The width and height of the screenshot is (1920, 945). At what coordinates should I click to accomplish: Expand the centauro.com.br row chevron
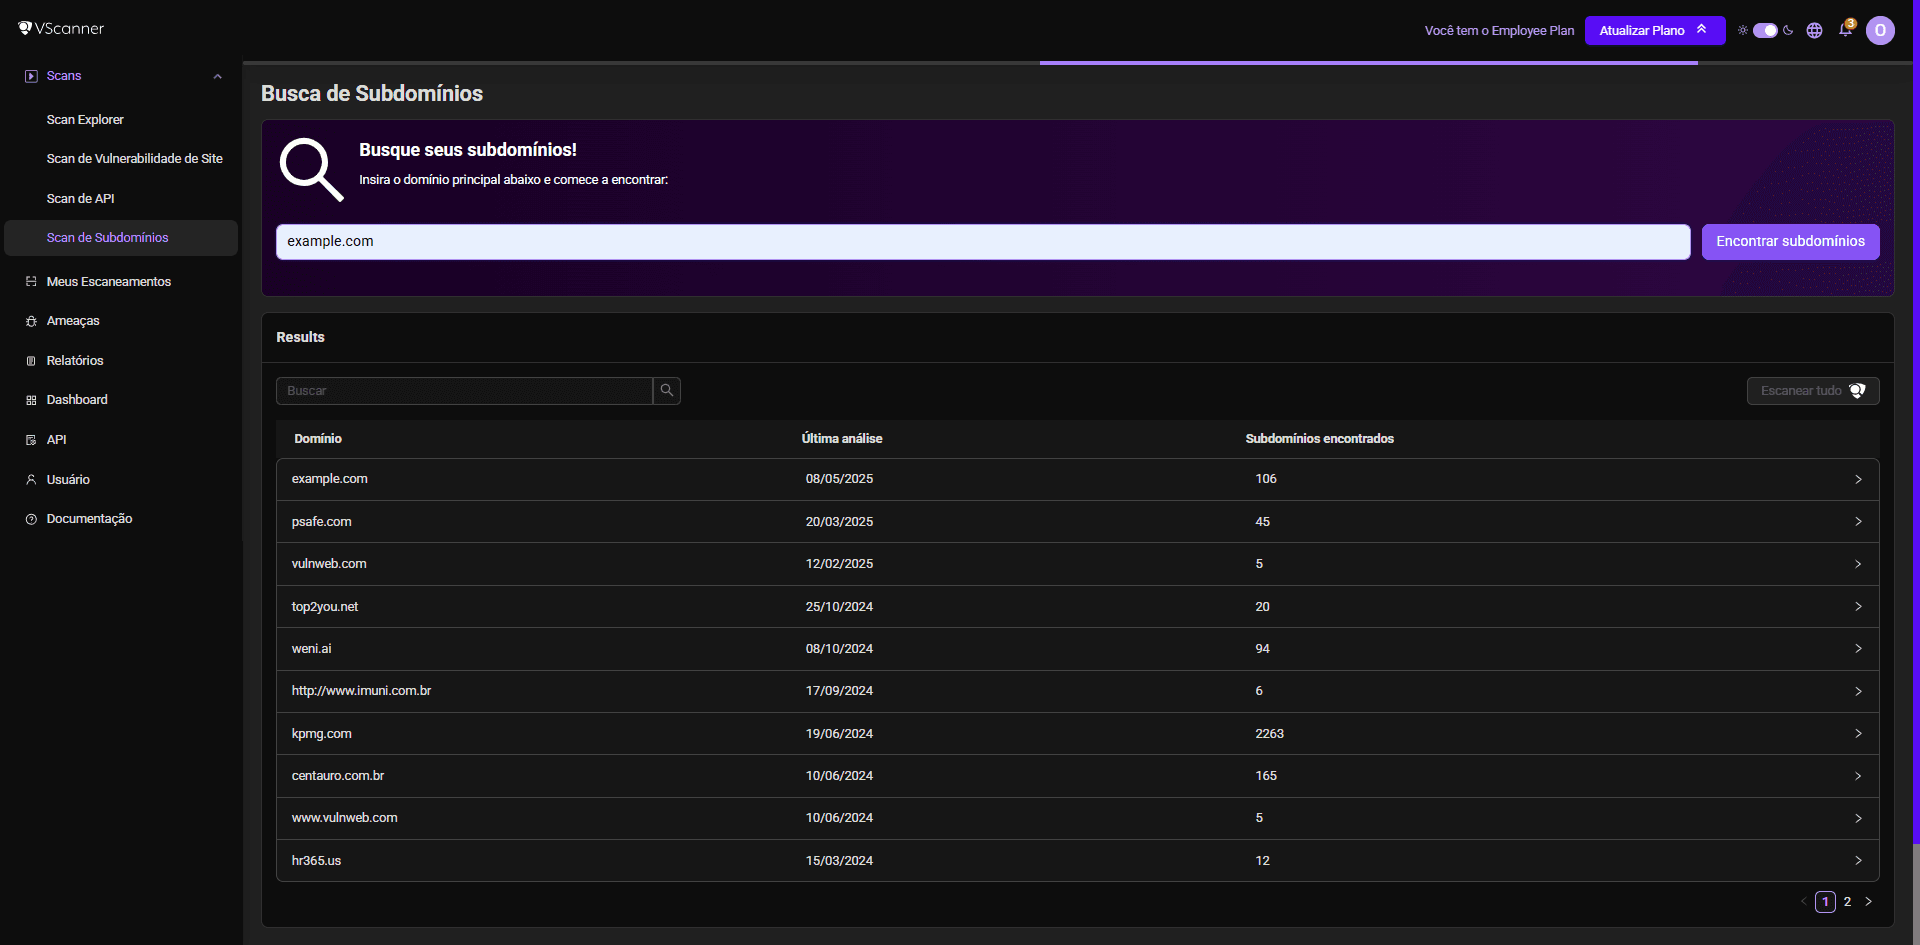1858,776
